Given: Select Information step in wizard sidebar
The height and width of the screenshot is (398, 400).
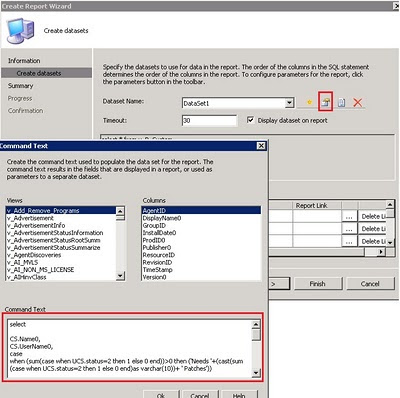Looking at the screenshot, I should coord(24,61).
